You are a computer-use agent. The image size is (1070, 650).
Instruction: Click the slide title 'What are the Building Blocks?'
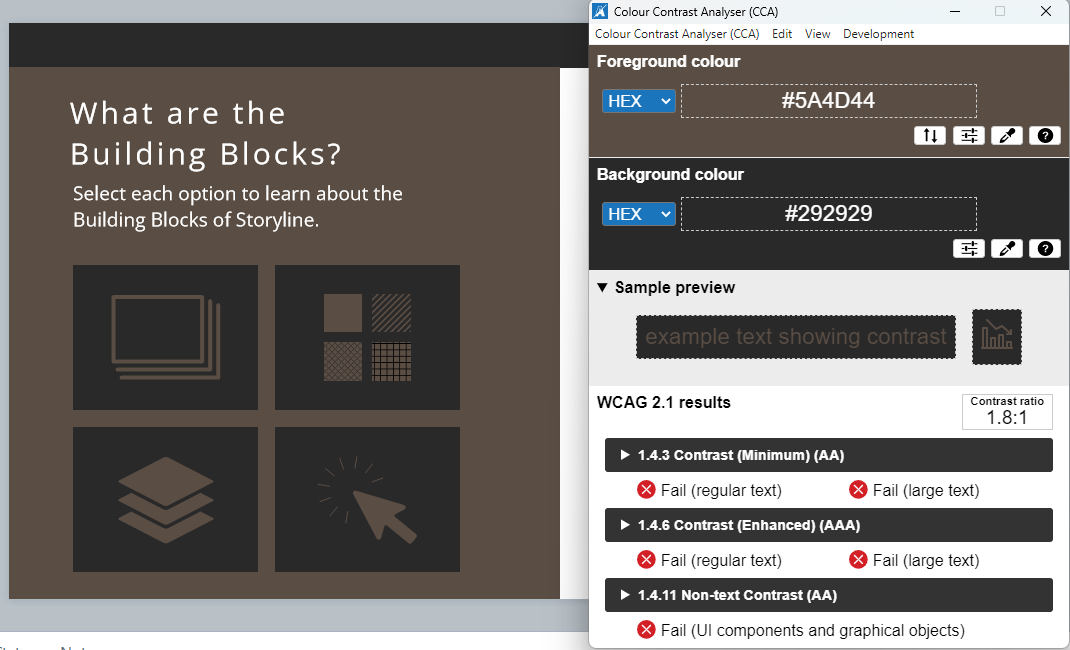(x=205, y=134)
